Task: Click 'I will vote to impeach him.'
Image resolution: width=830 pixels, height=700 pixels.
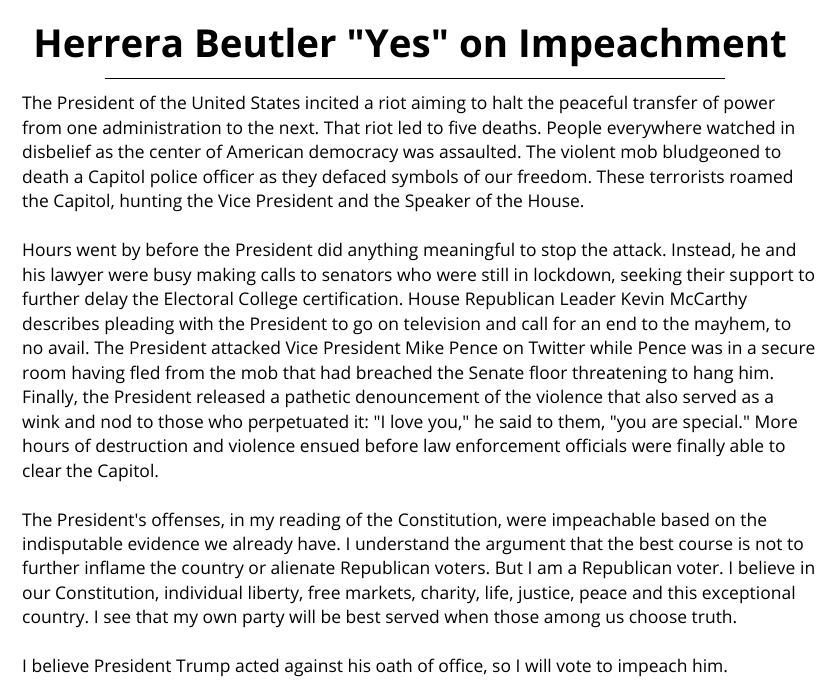Action: point(621,666)
